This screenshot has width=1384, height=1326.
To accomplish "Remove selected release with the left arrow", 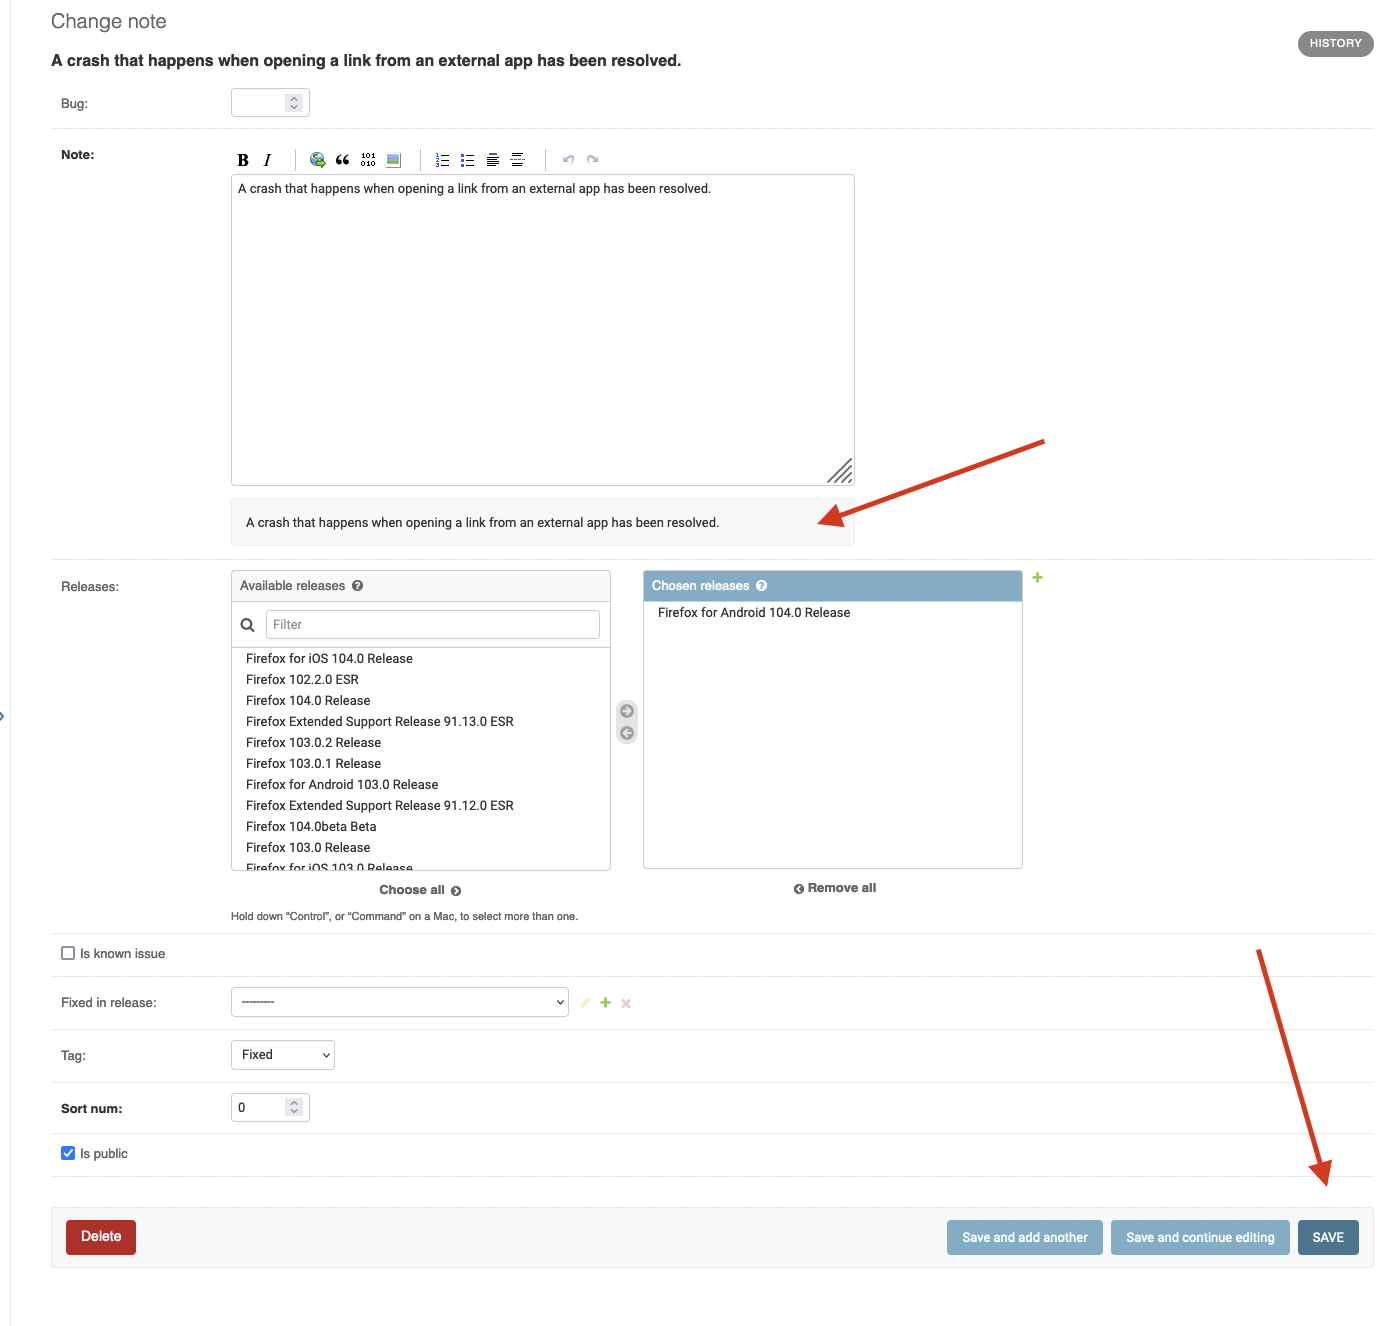I will (627, 733).
